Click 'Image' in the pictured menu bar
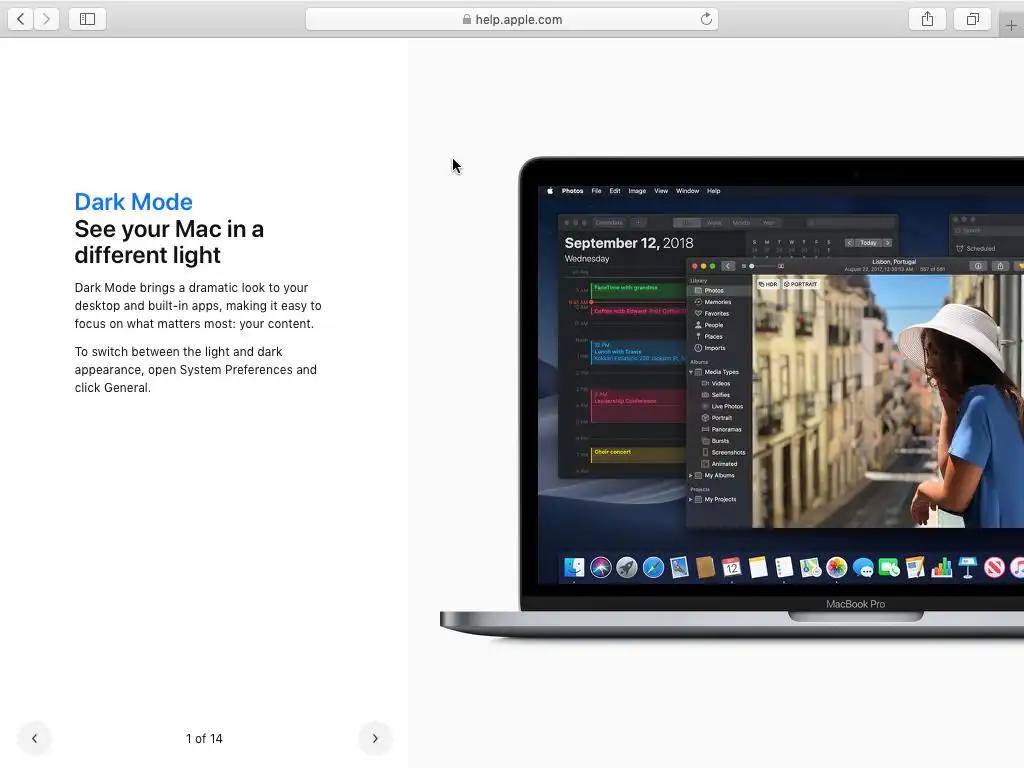This screenshot has width=1024, height=768. coord(637,191)
